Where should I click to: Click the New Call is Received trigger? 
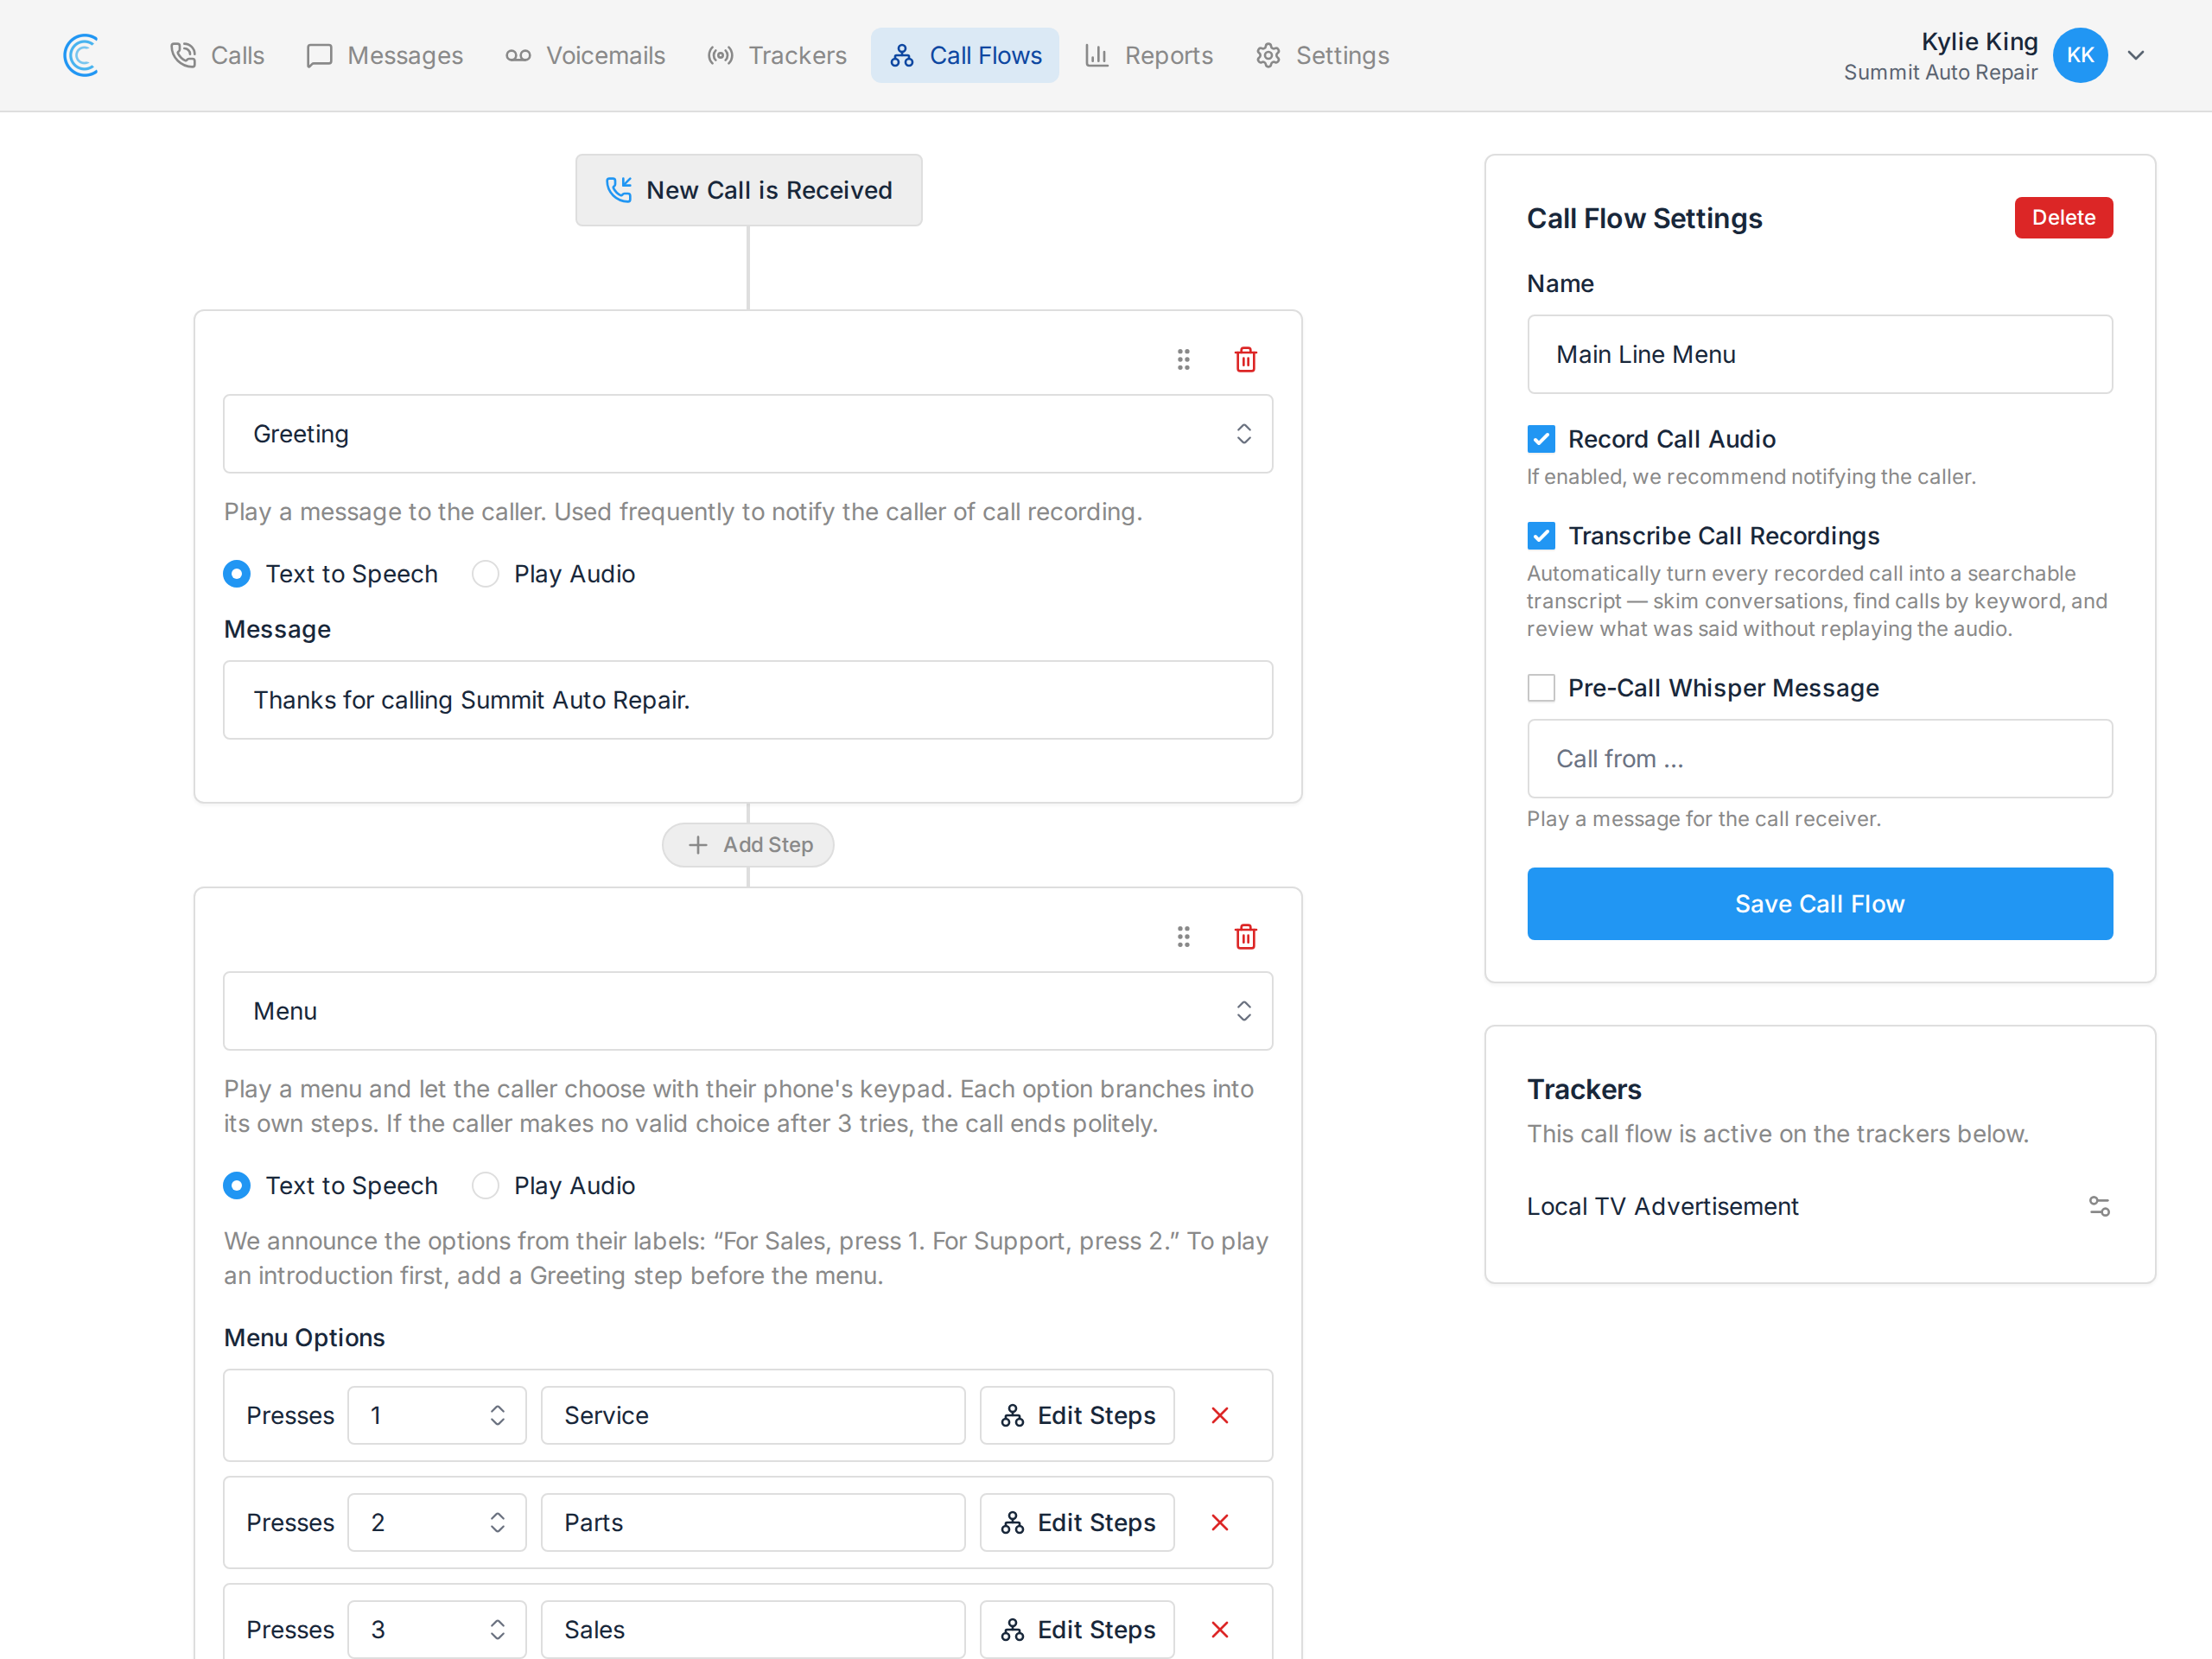tap(749, 190)
